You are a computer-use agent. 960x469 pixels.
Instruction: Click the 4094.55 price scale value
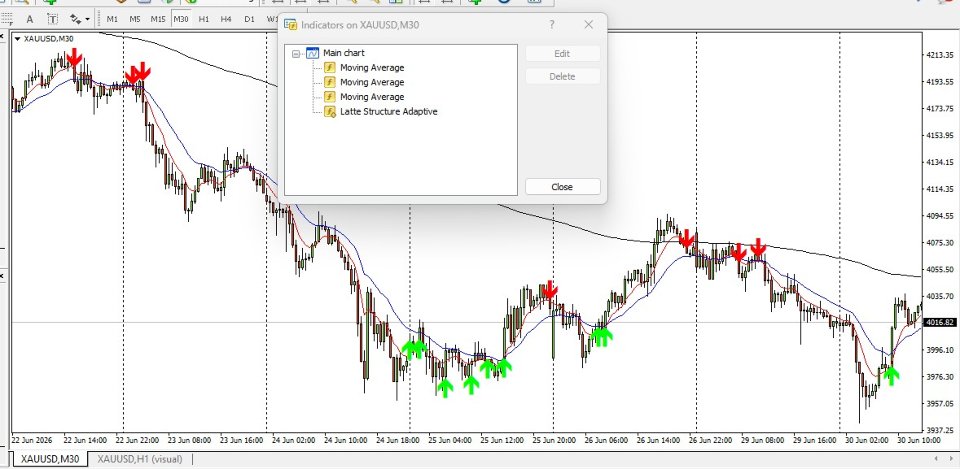point(940,216)
